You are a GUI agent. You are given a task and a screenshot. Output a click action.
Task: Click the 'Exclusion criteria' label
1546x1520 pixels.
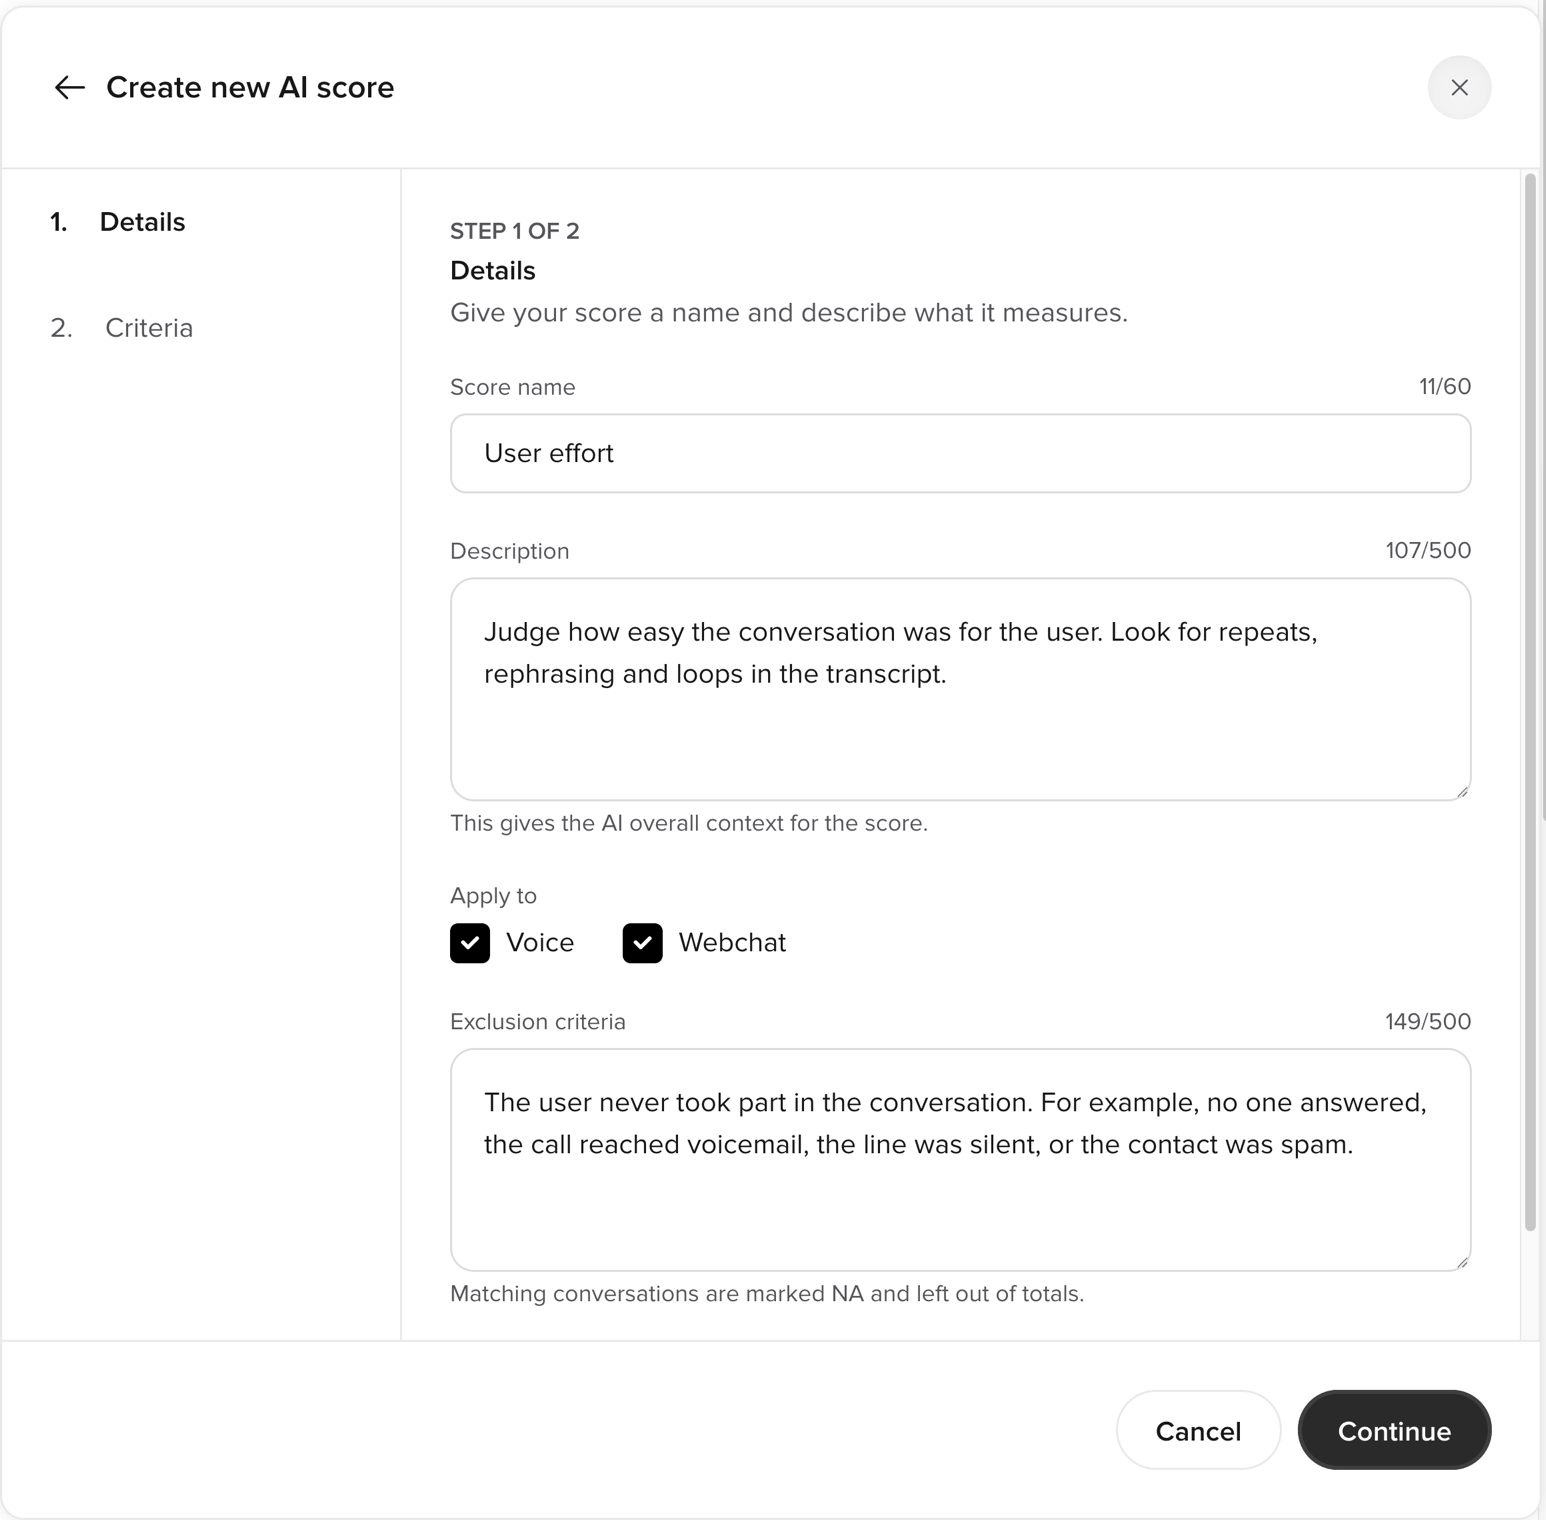click(538, 1022)
